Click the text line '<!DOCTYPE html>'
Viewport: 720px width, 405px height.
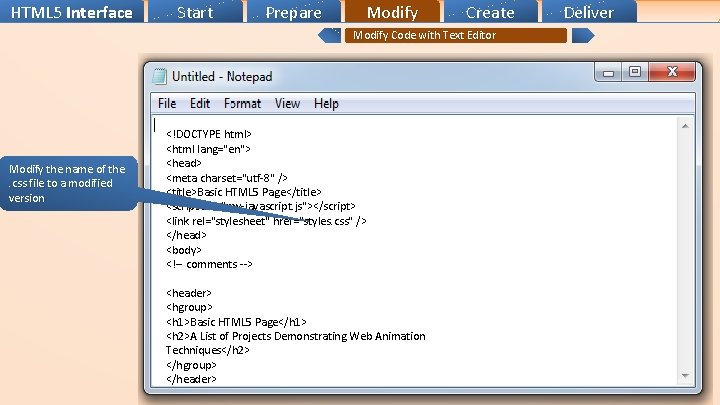pos(209,134)
